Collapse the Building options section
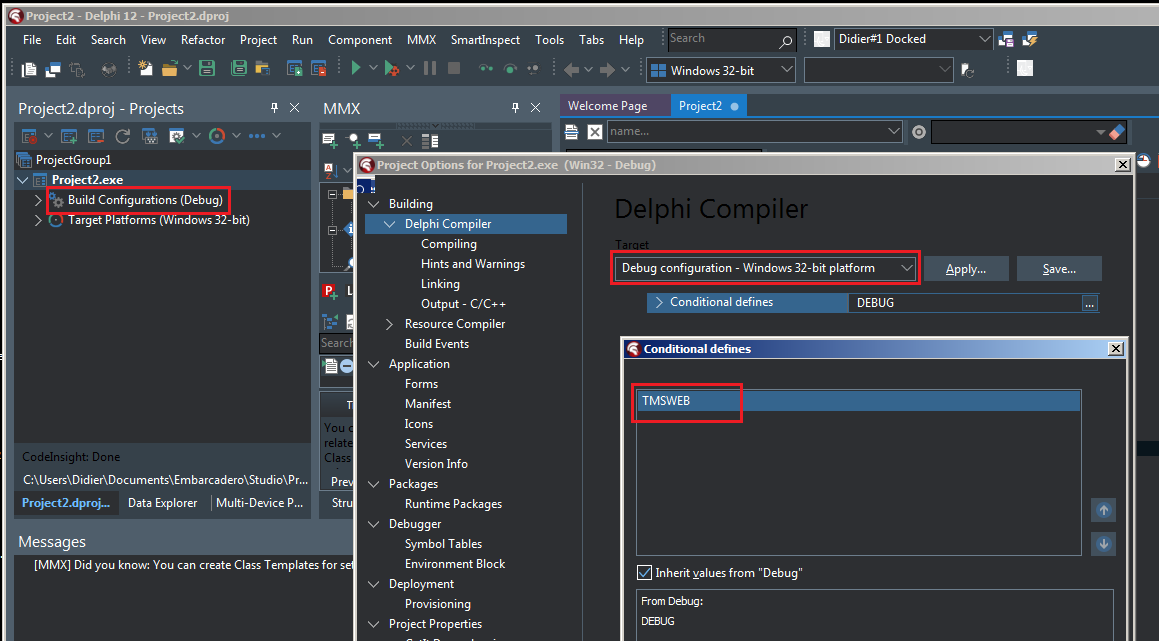The width and height of the screenshot is (1159, 641). [374, 204]
